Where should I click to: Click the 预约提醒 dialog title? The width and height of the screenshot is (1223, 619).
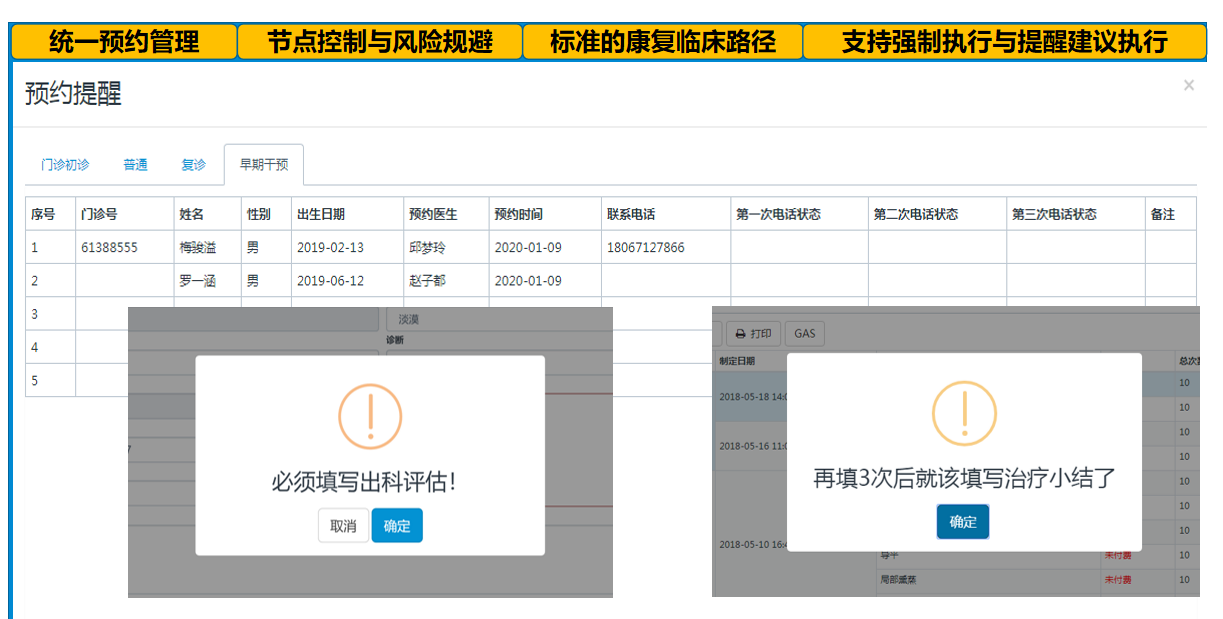coord(73,95)
